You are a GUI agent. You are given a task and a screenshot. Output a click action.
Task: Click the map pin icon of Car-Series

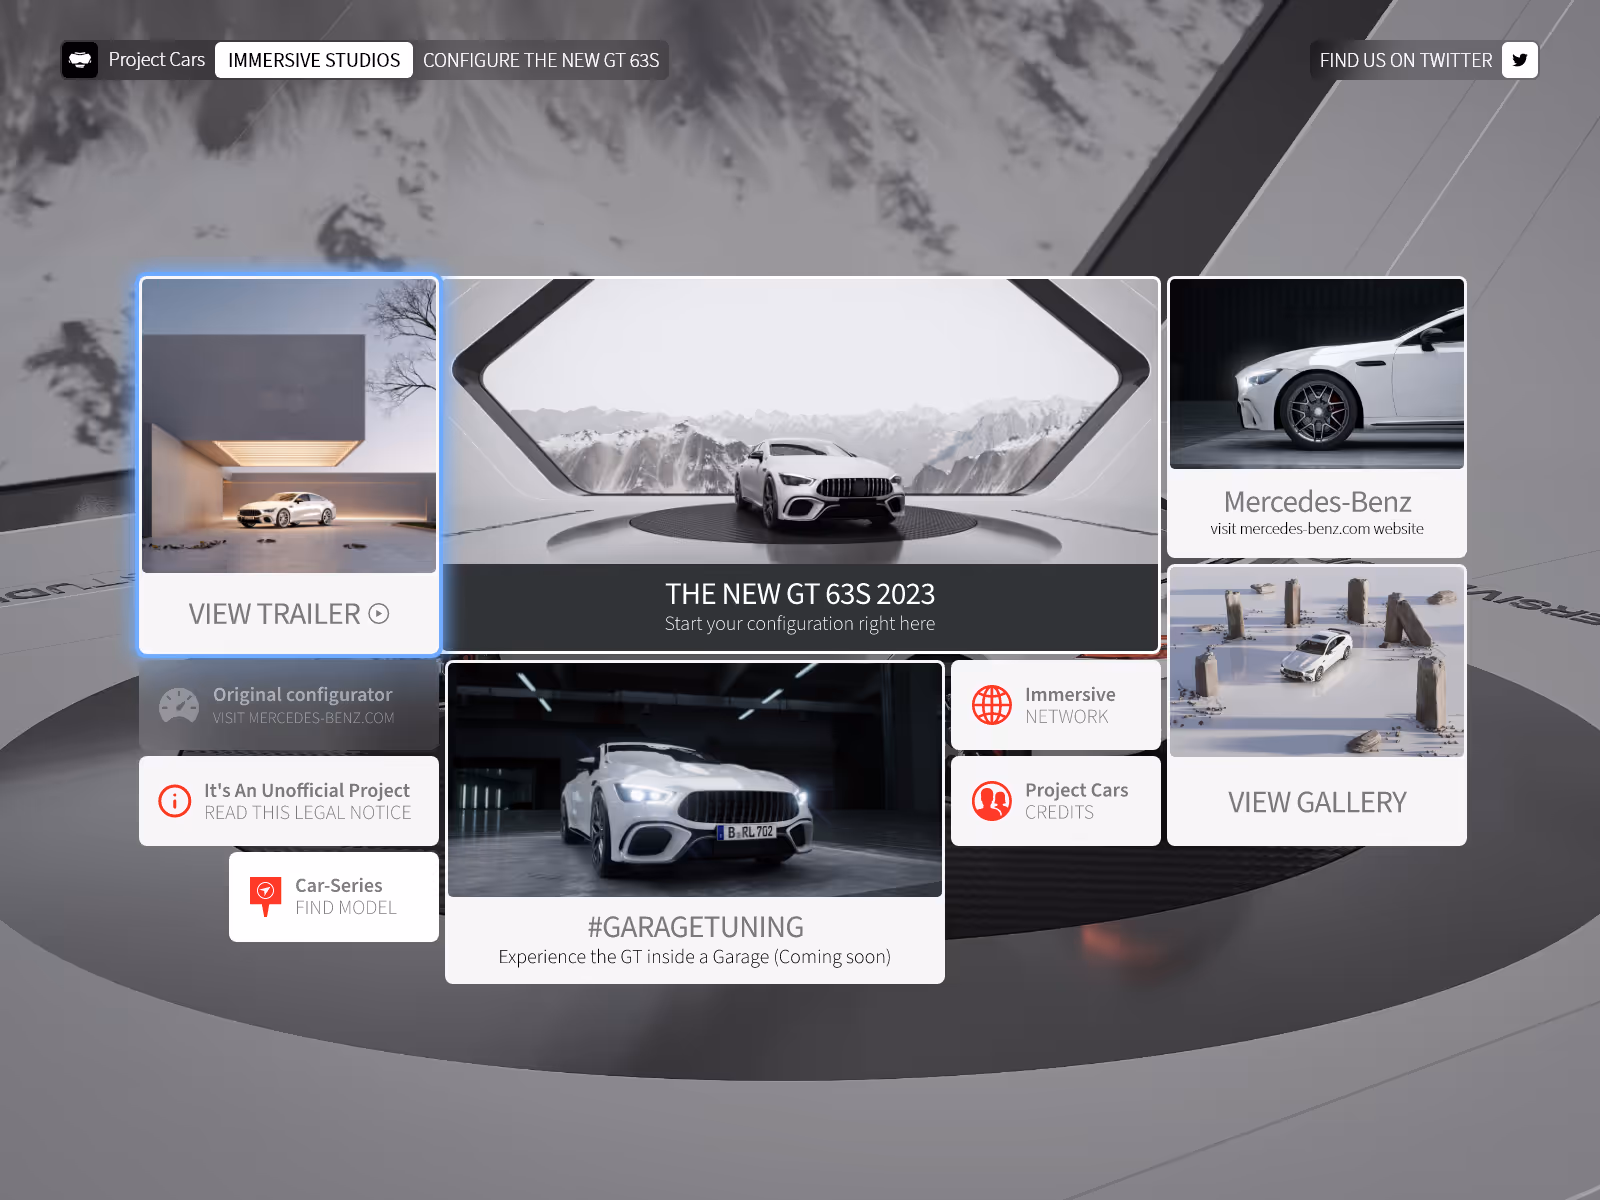(x=265, y=897)
